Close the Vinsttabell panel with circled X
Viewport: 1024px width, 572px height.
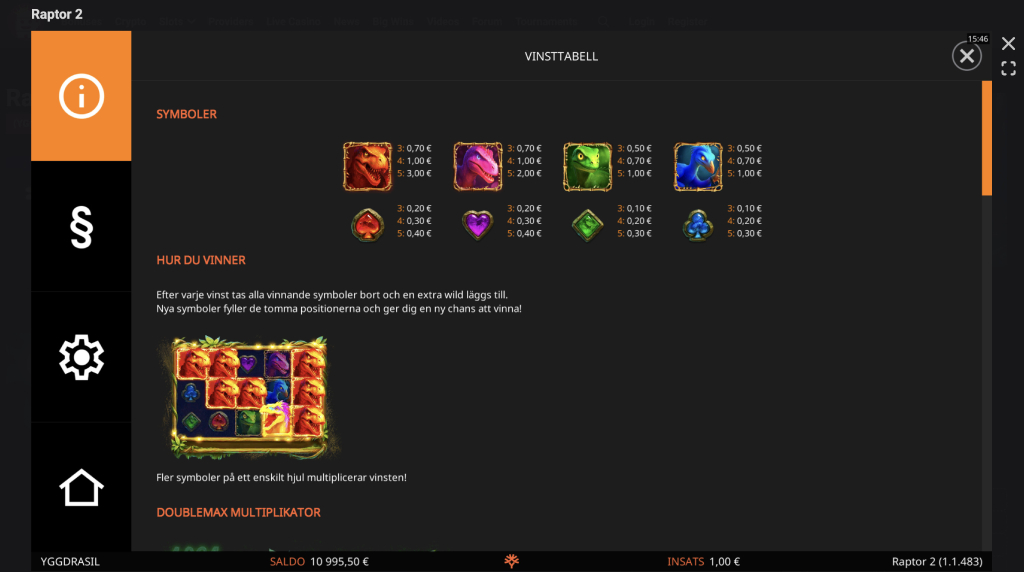pyautogui.click(x=967, y=56)
